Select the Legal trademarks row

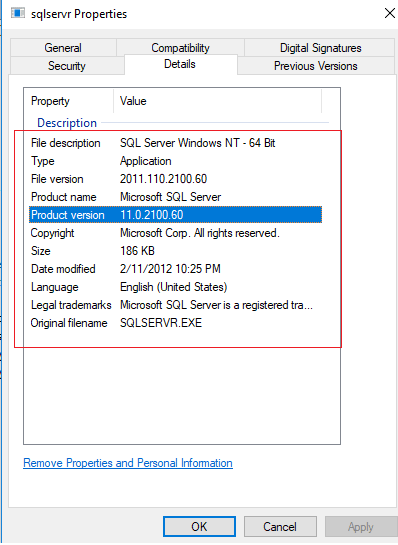coord(176,305)
